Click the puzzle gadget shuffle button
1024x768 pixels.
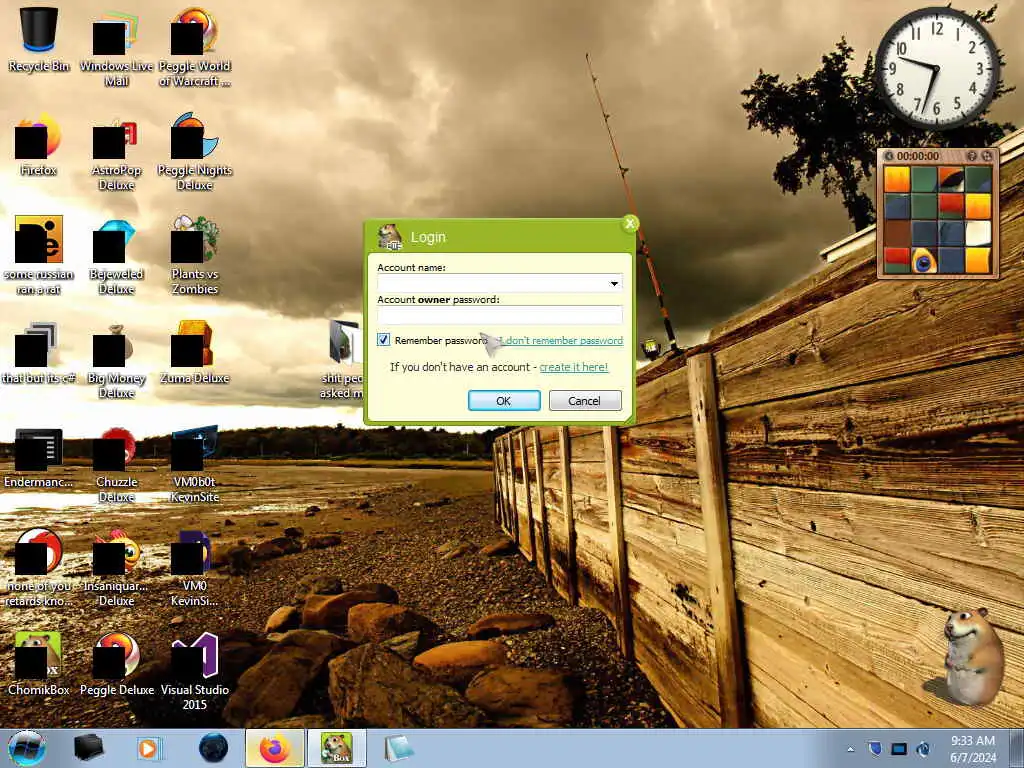[987, 156]
